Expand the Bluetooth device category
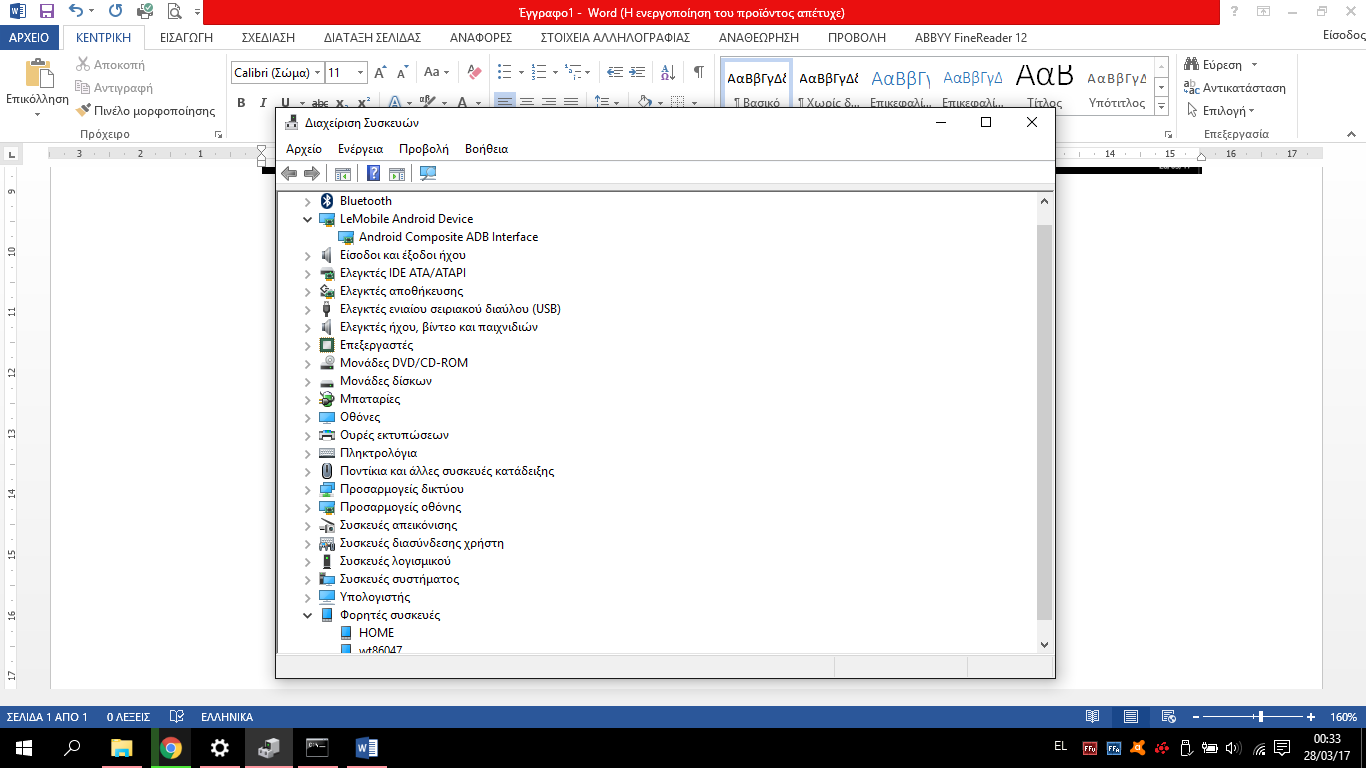This screenshot has width=1366, height=768. 308,201
